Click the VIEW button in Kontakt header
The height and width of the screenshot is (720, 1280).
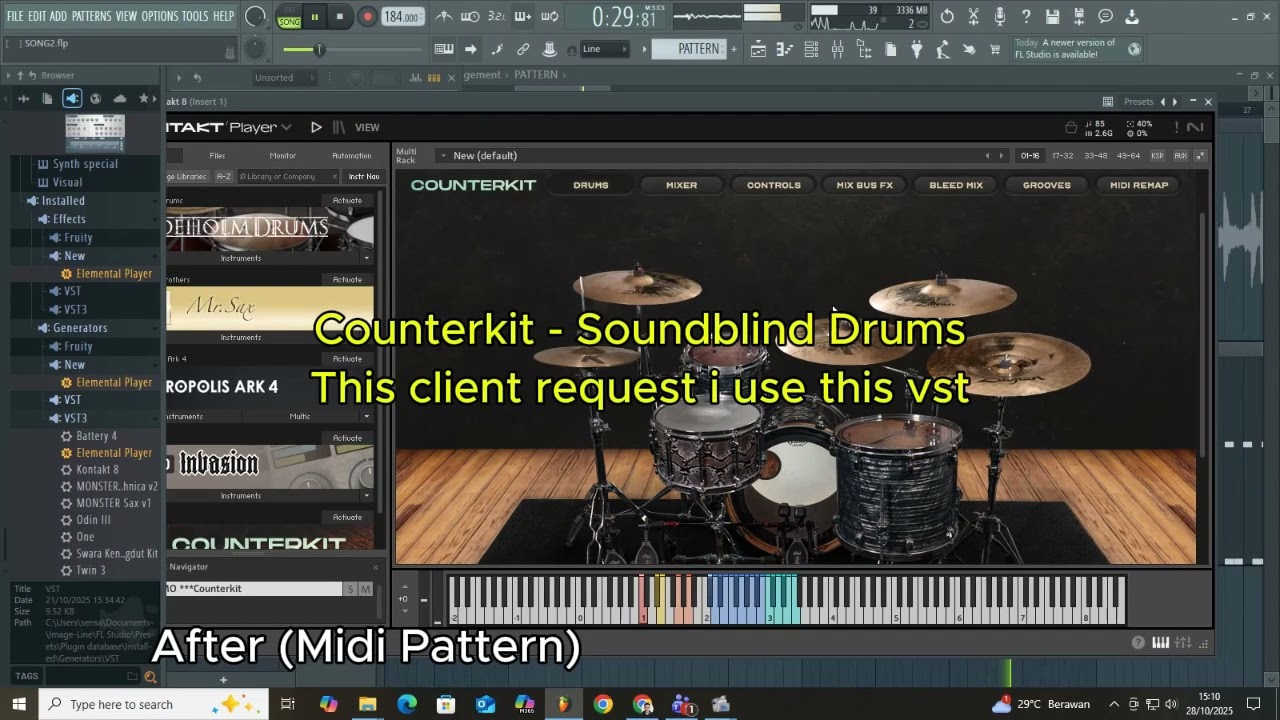click(367, 127)
